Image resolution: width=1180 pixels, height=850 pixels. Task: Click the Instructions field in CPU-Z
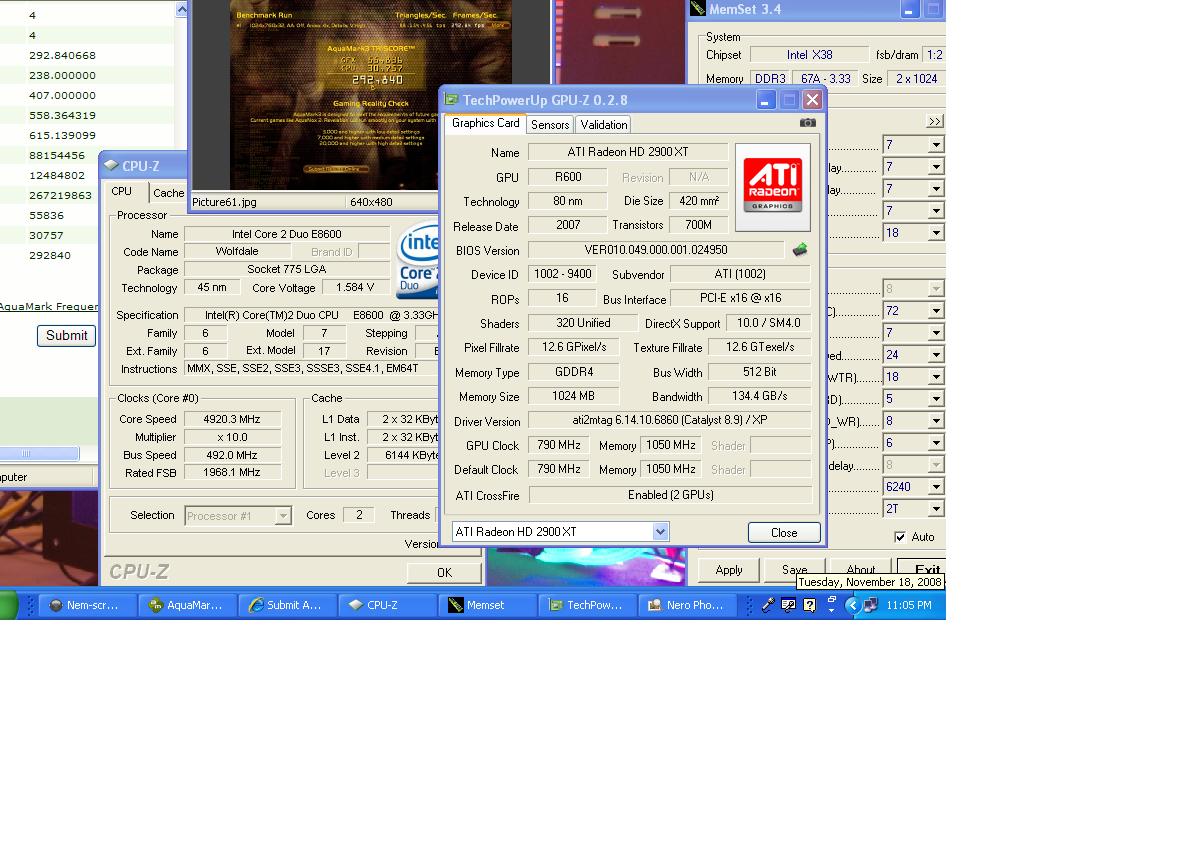[x=312, y=369]
